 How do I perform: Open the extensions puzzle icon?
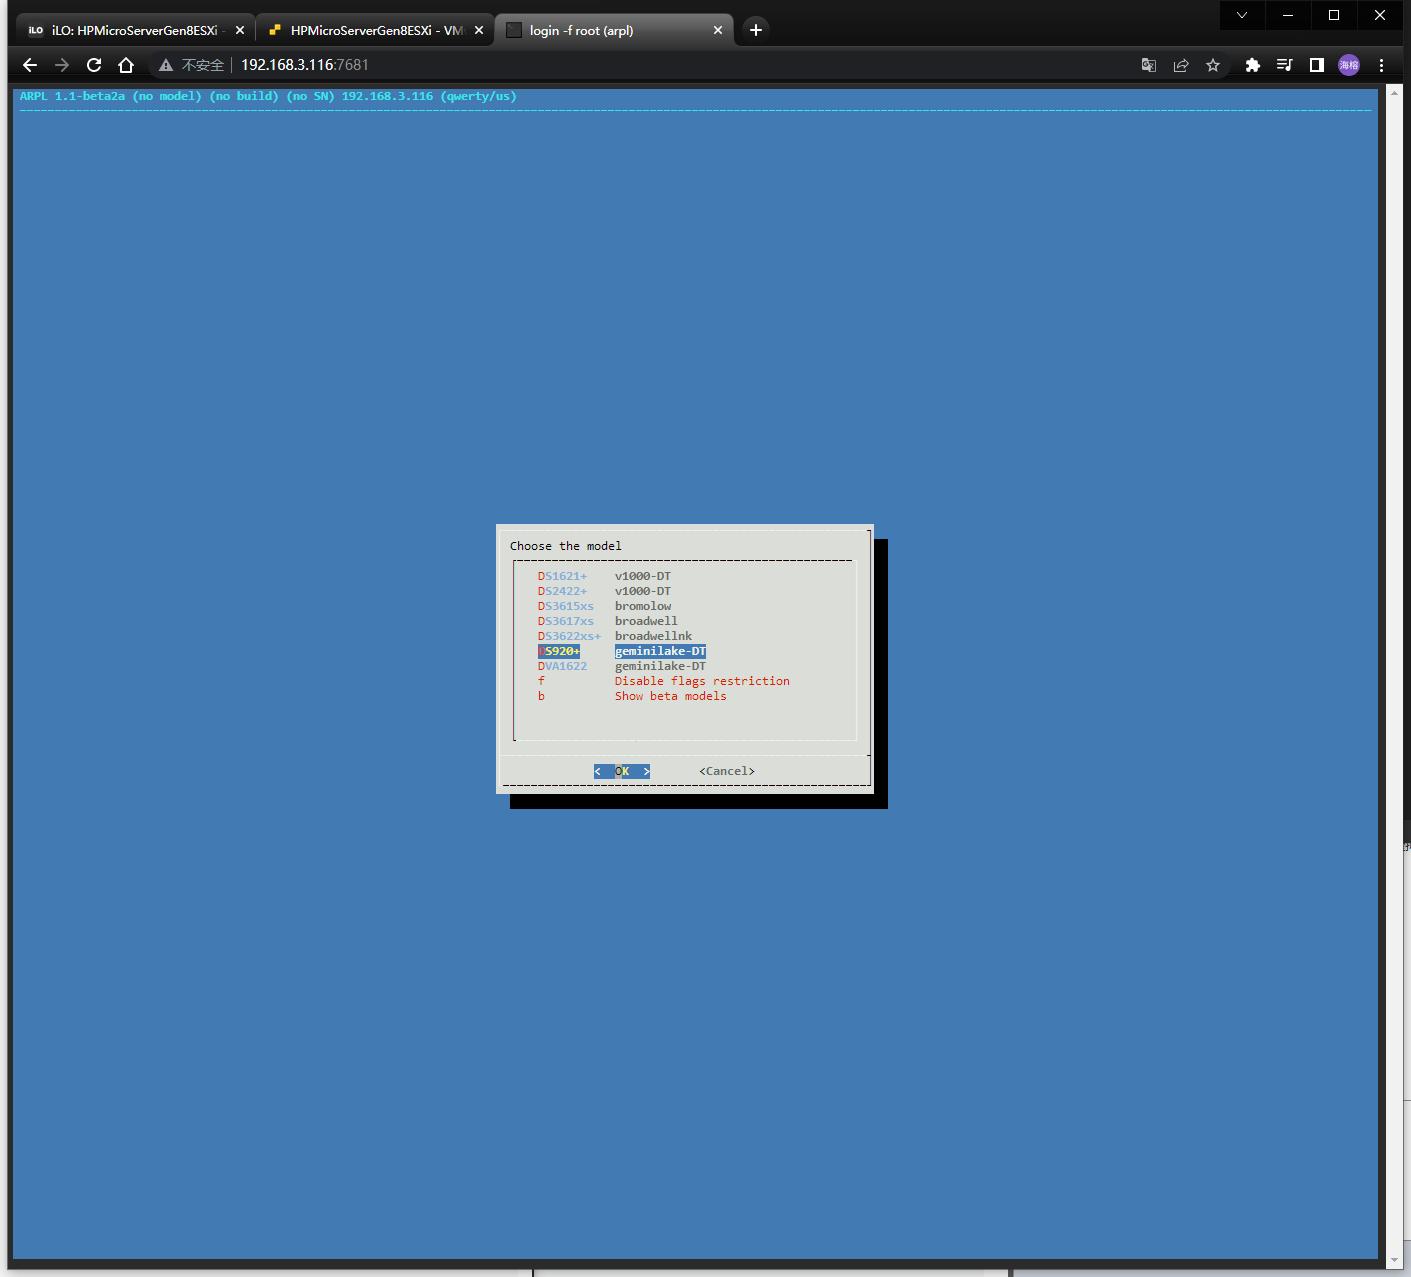pyautogui.click(x=1252, y=65)
